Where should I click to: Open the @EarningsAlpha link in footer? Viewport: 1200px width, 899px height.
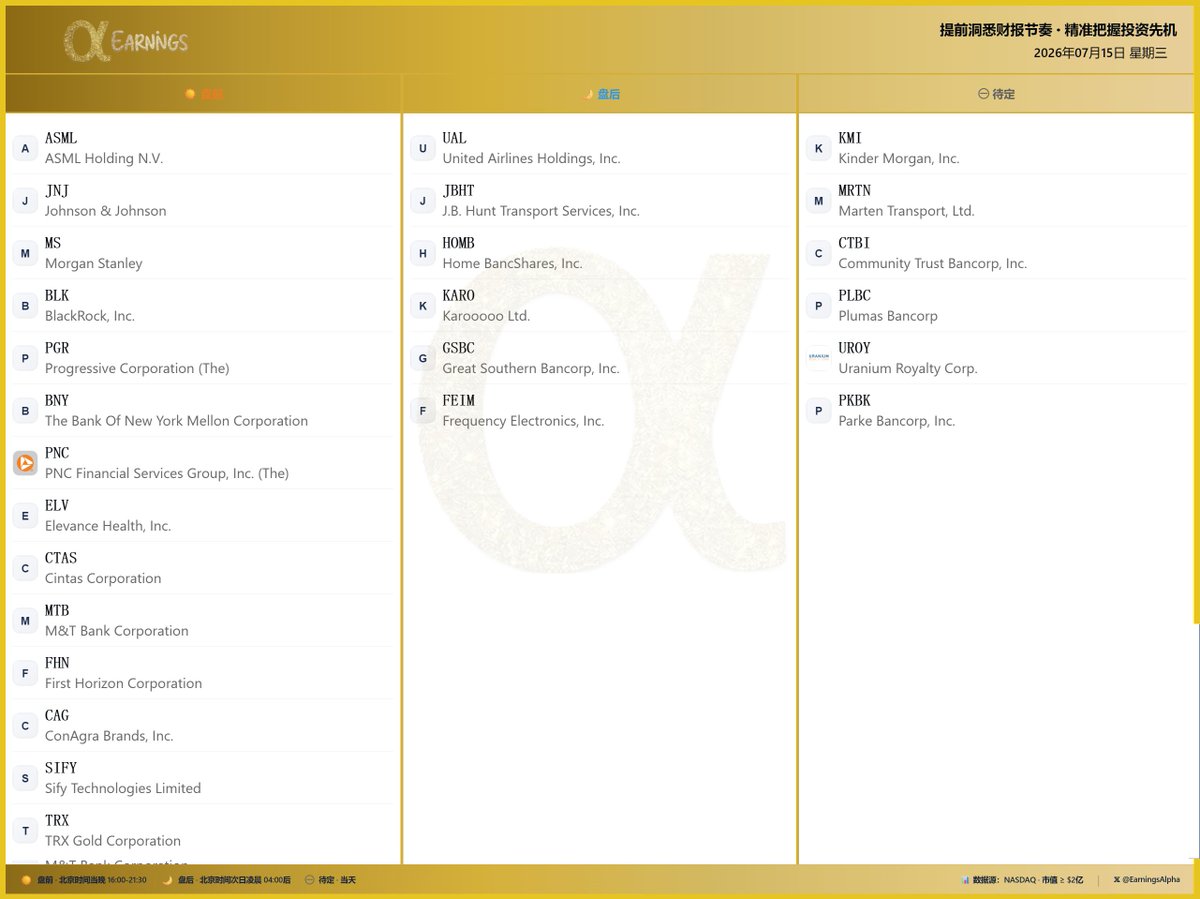click(x=1146, y=880)
